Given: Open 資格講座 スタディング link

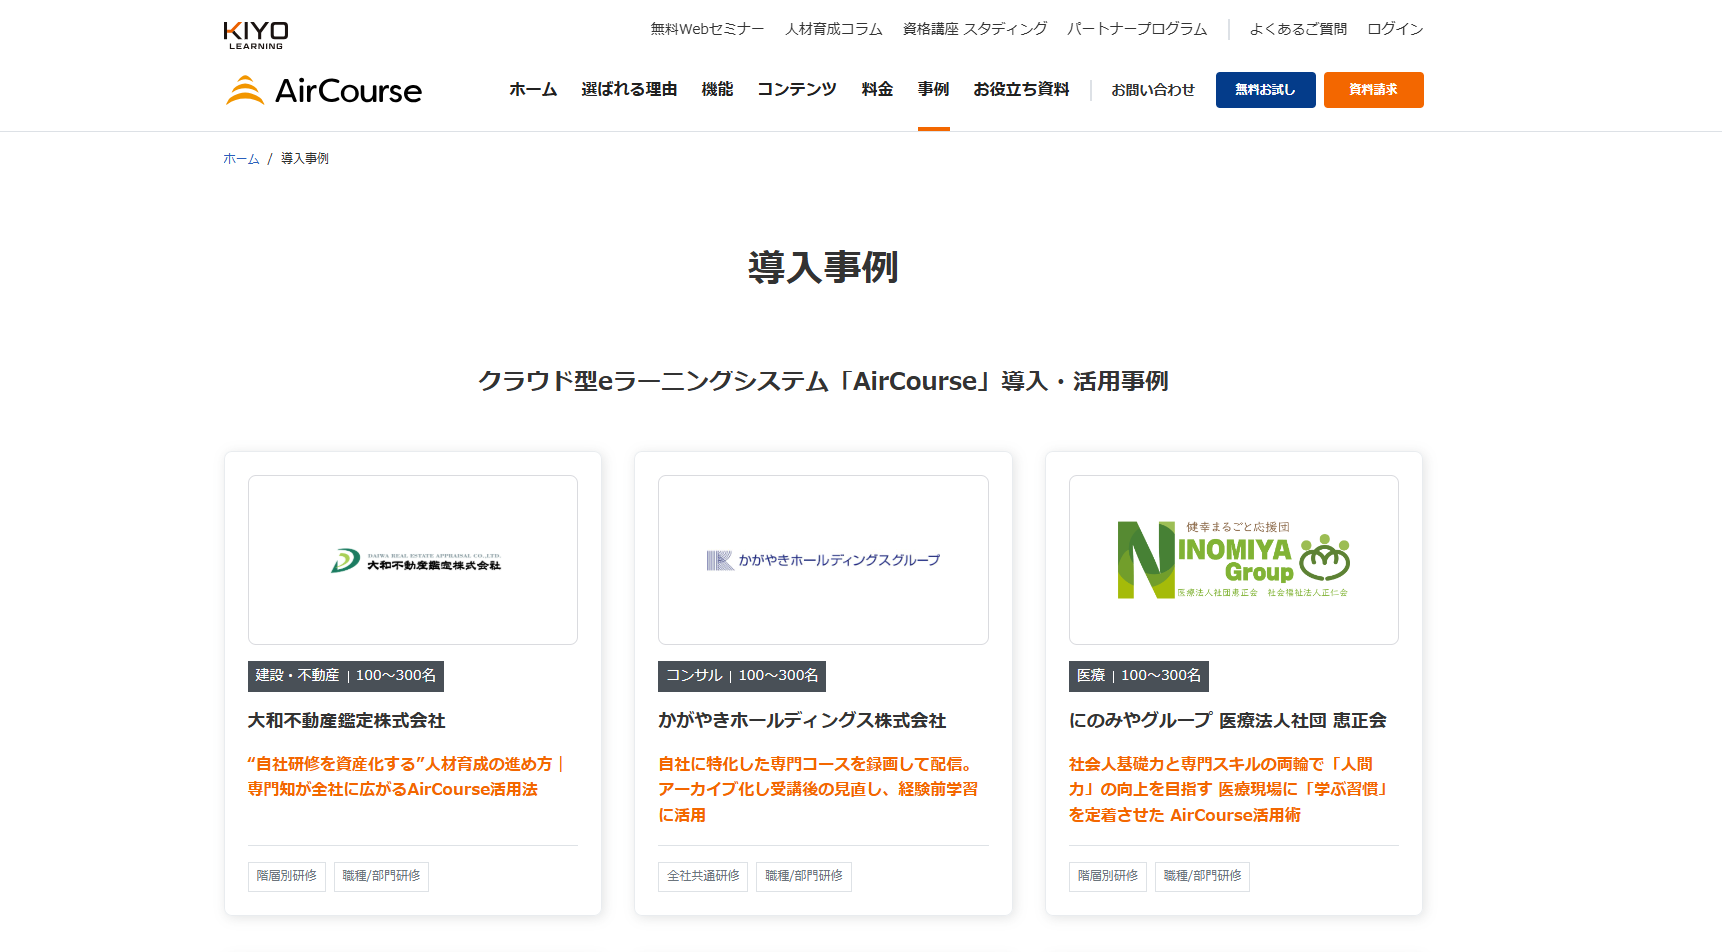Looking at the screenshot, I should [975, 29].
